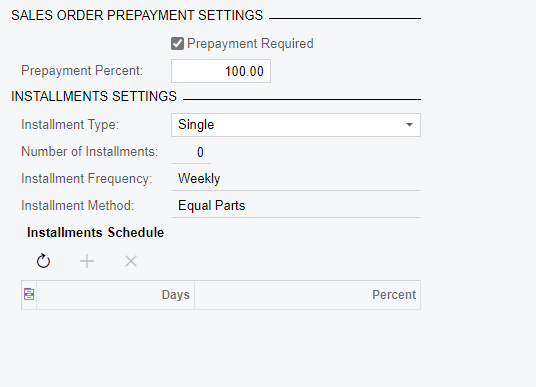Sort by the Days column header
This screenshot has height=387, width=536.
[116, 295]
